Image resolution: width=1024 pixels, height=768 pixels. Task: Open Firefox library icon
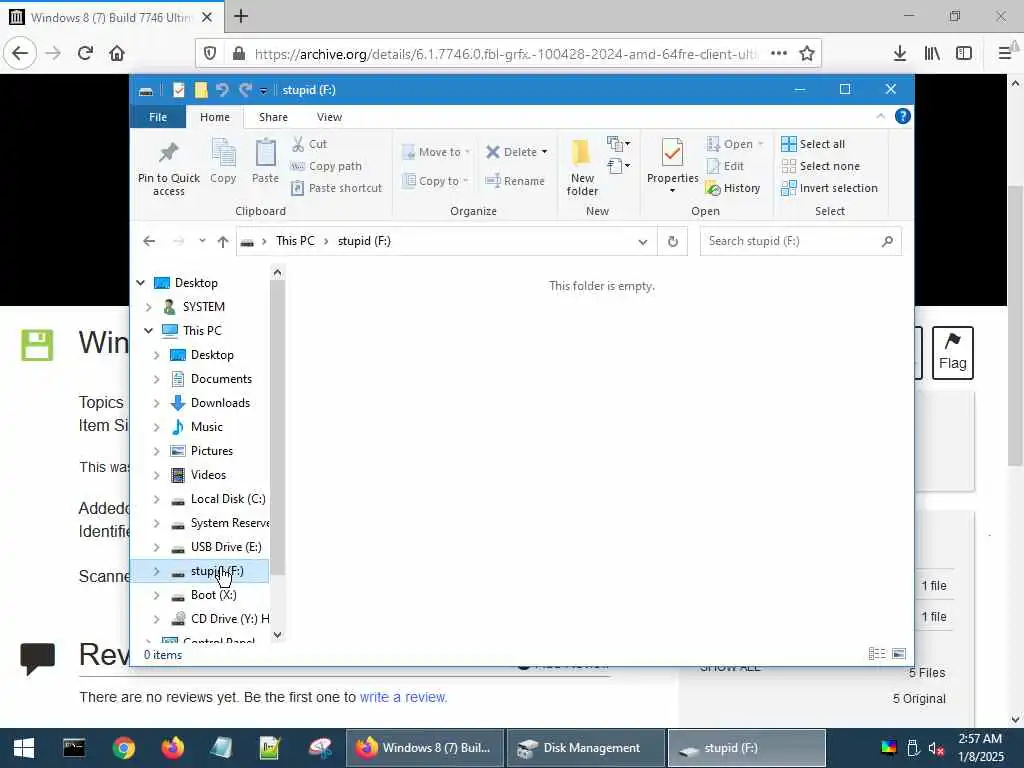pos(933,54)
